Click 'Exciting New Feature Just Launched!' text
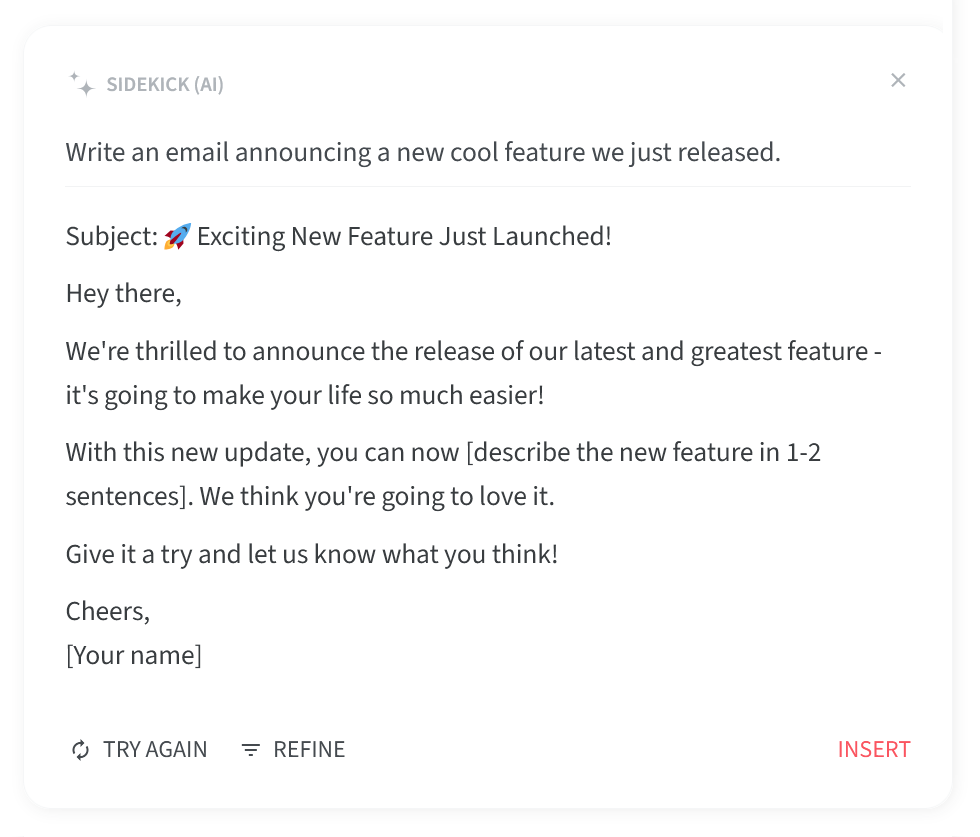This screenshot has height=837, width=980. click(x=404, y=237)
